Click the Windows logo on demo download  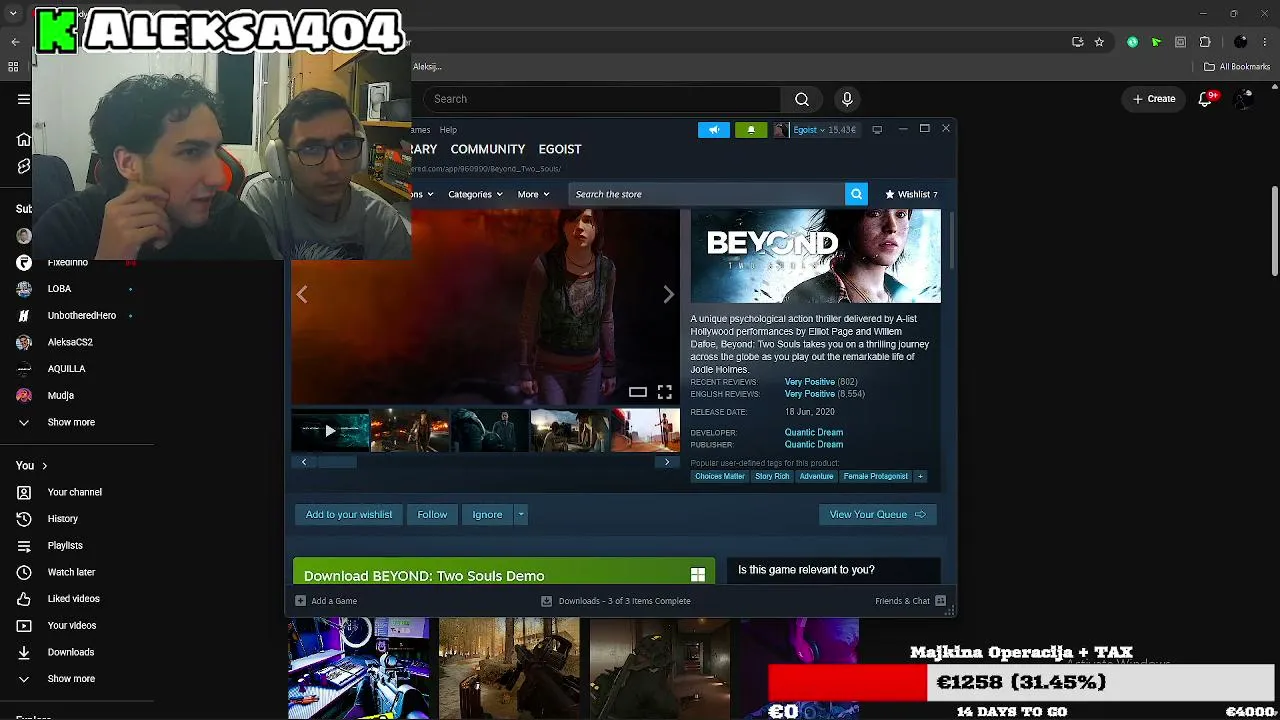698,575
